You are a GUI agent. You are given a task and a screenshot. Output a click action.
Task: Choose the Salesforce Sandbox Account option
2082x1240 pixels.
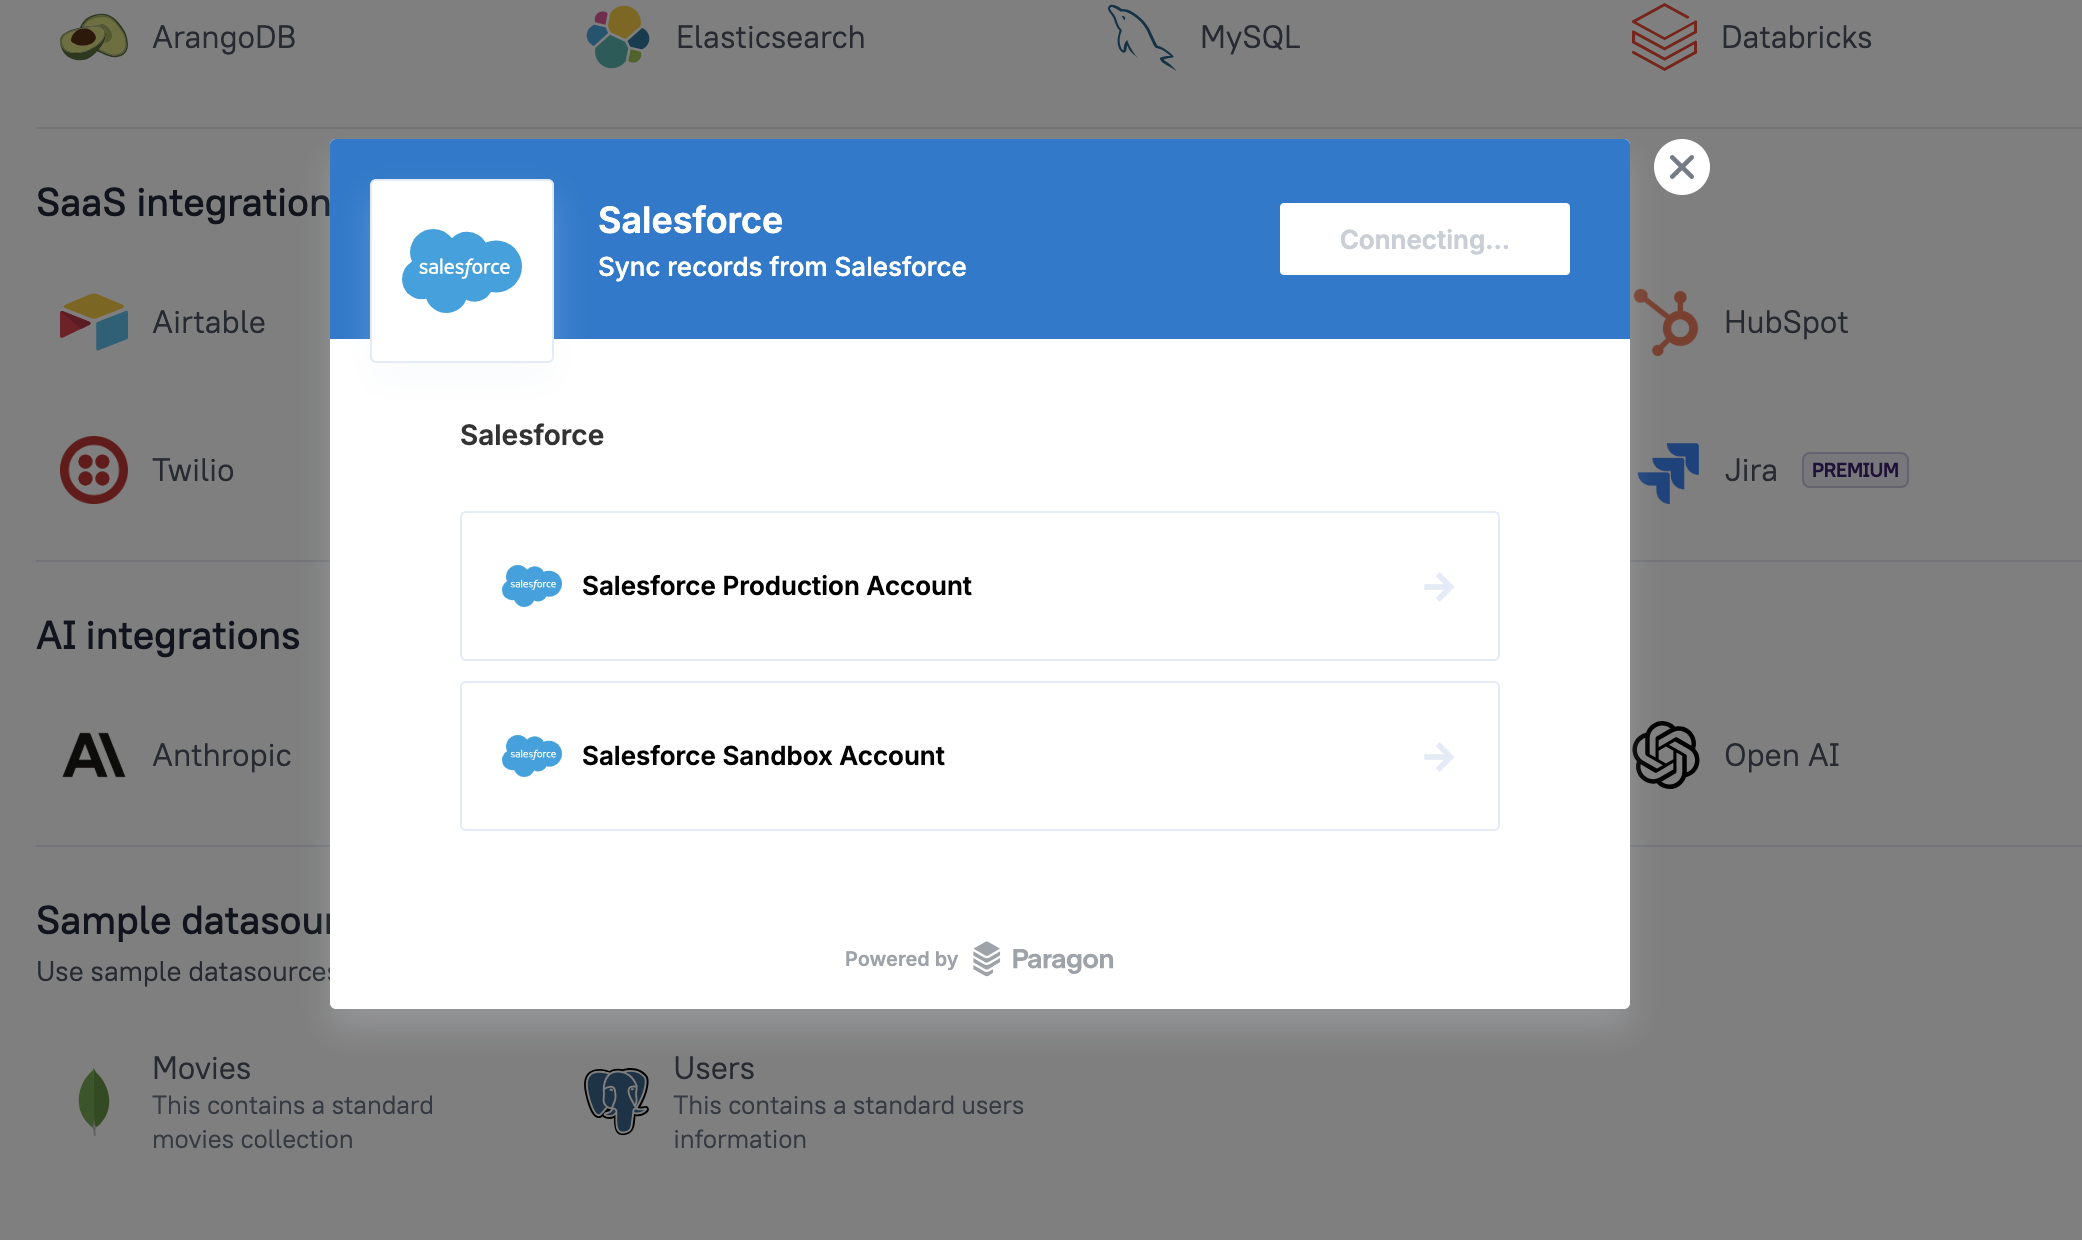pyautogui.click(x=978, y=757)
